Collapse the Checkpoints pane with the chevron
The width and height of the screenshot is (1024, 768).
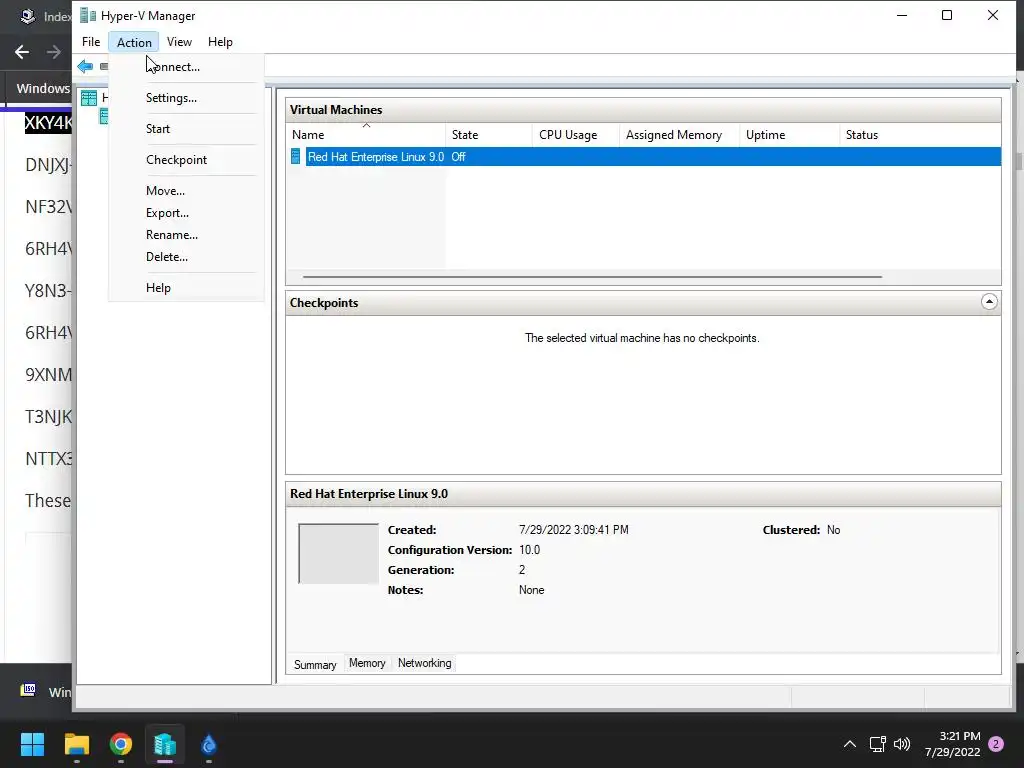tap(989, 302)
